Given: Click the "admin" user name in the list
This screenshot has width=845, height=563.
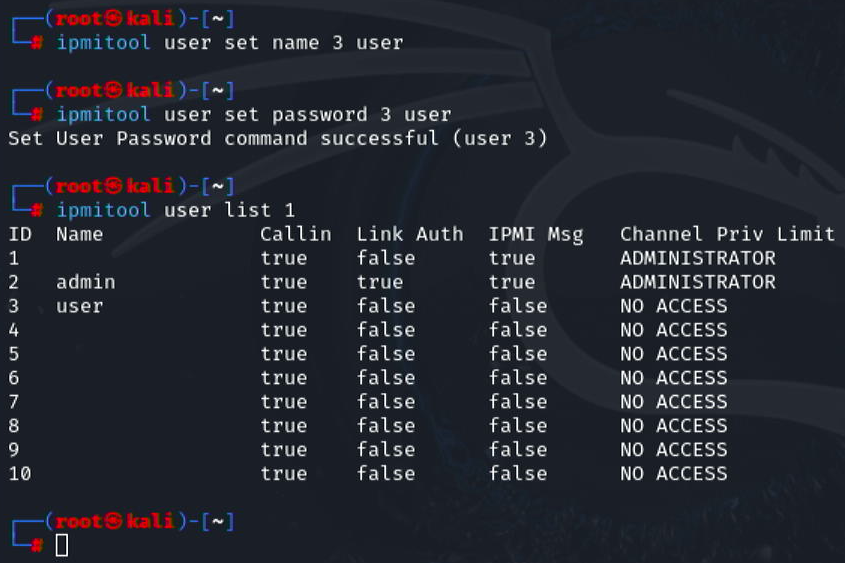Looking at the screenshot, I should [x=86, y=282].
